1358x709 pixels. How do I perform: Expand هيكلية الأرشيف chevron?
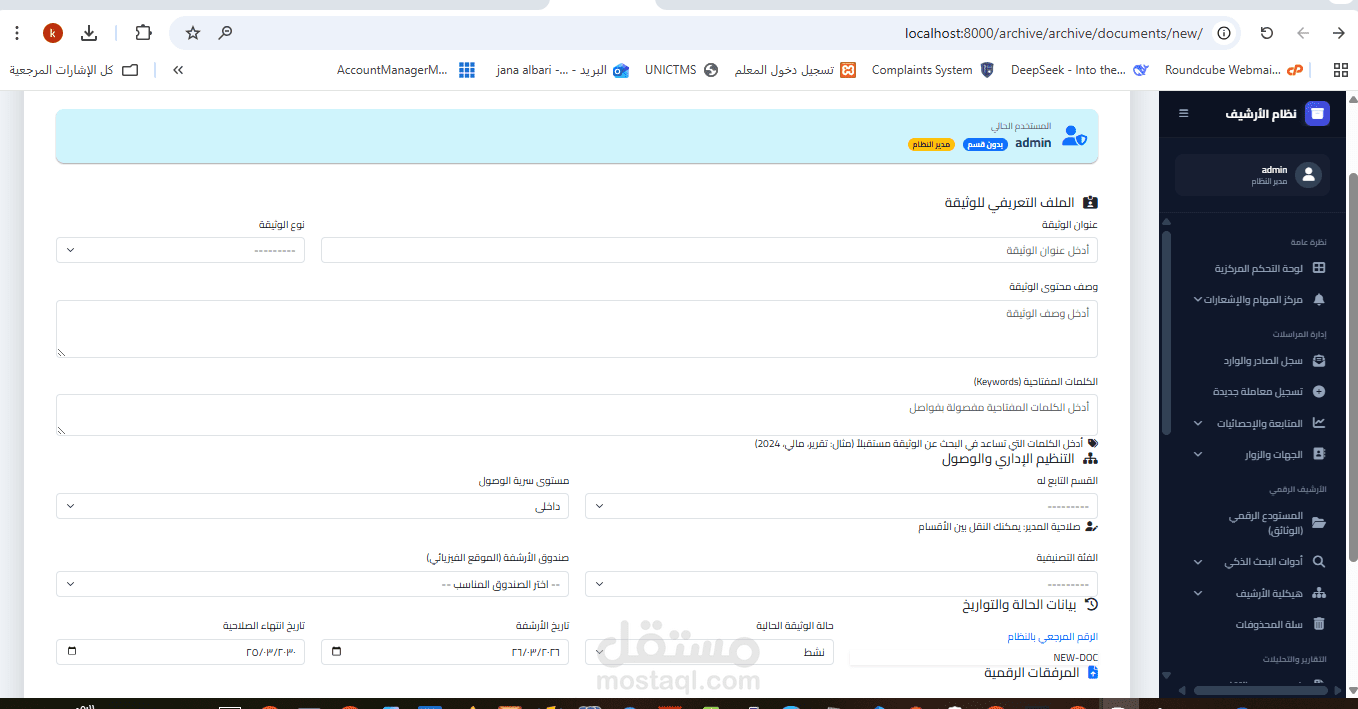1198,593
